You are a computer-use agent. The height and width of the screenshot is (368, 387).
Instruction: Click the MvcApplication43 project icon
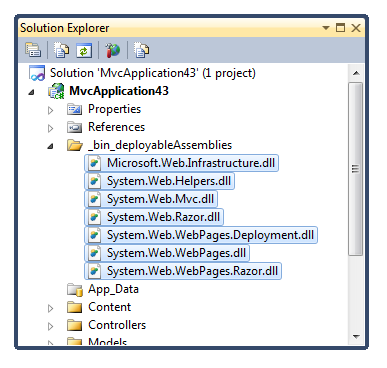click(x=56, y=91)
